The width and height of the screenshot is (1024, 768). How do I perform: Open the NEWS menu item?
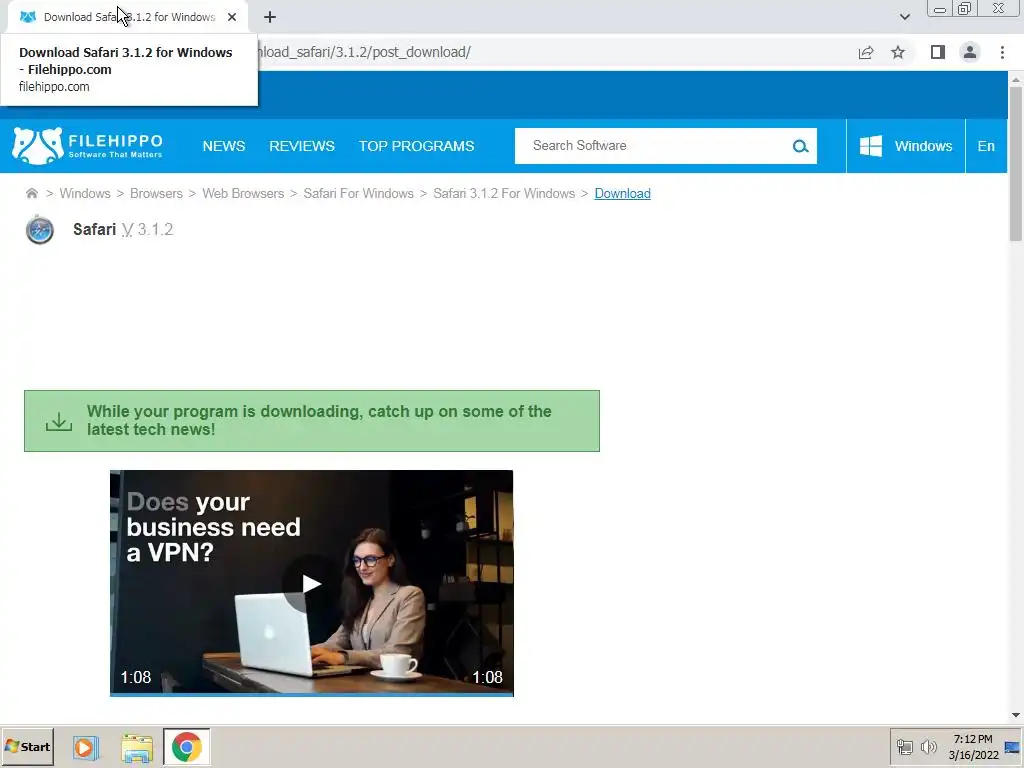click(x=224, y=146)
